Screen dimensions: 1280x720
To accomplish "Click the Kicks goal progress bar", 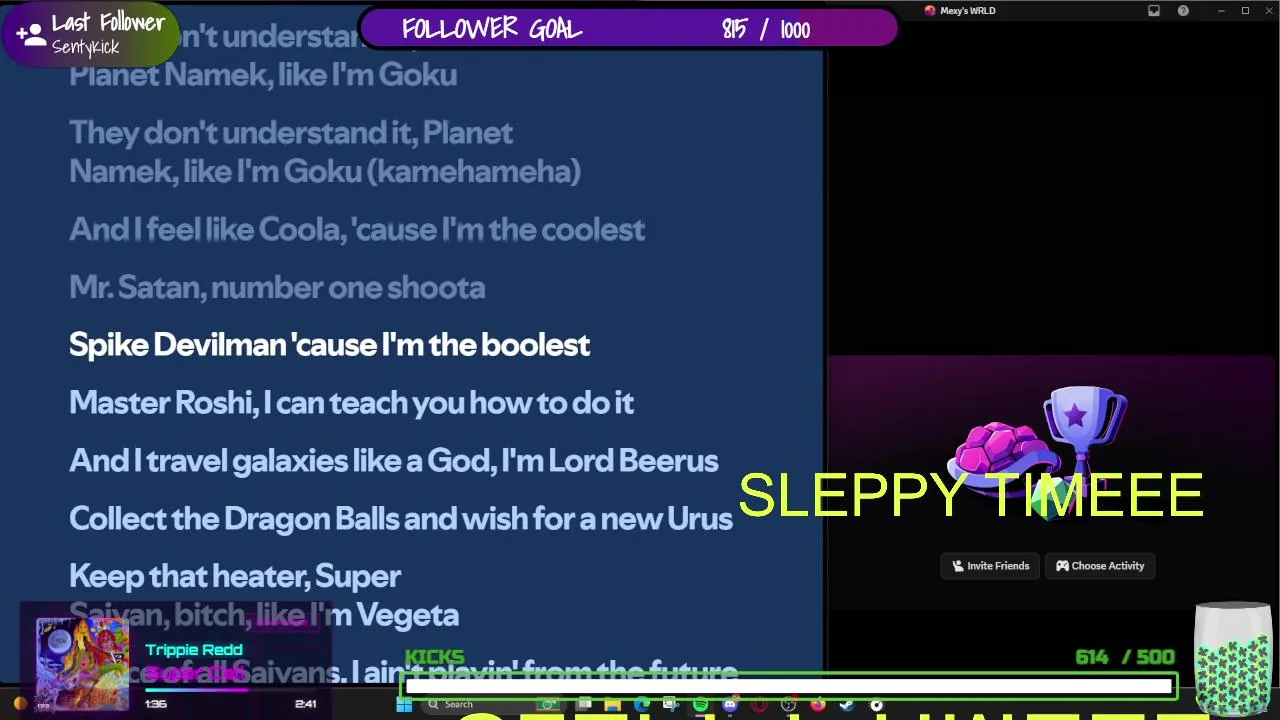I will pyautogui.click(x=788, y=686).
